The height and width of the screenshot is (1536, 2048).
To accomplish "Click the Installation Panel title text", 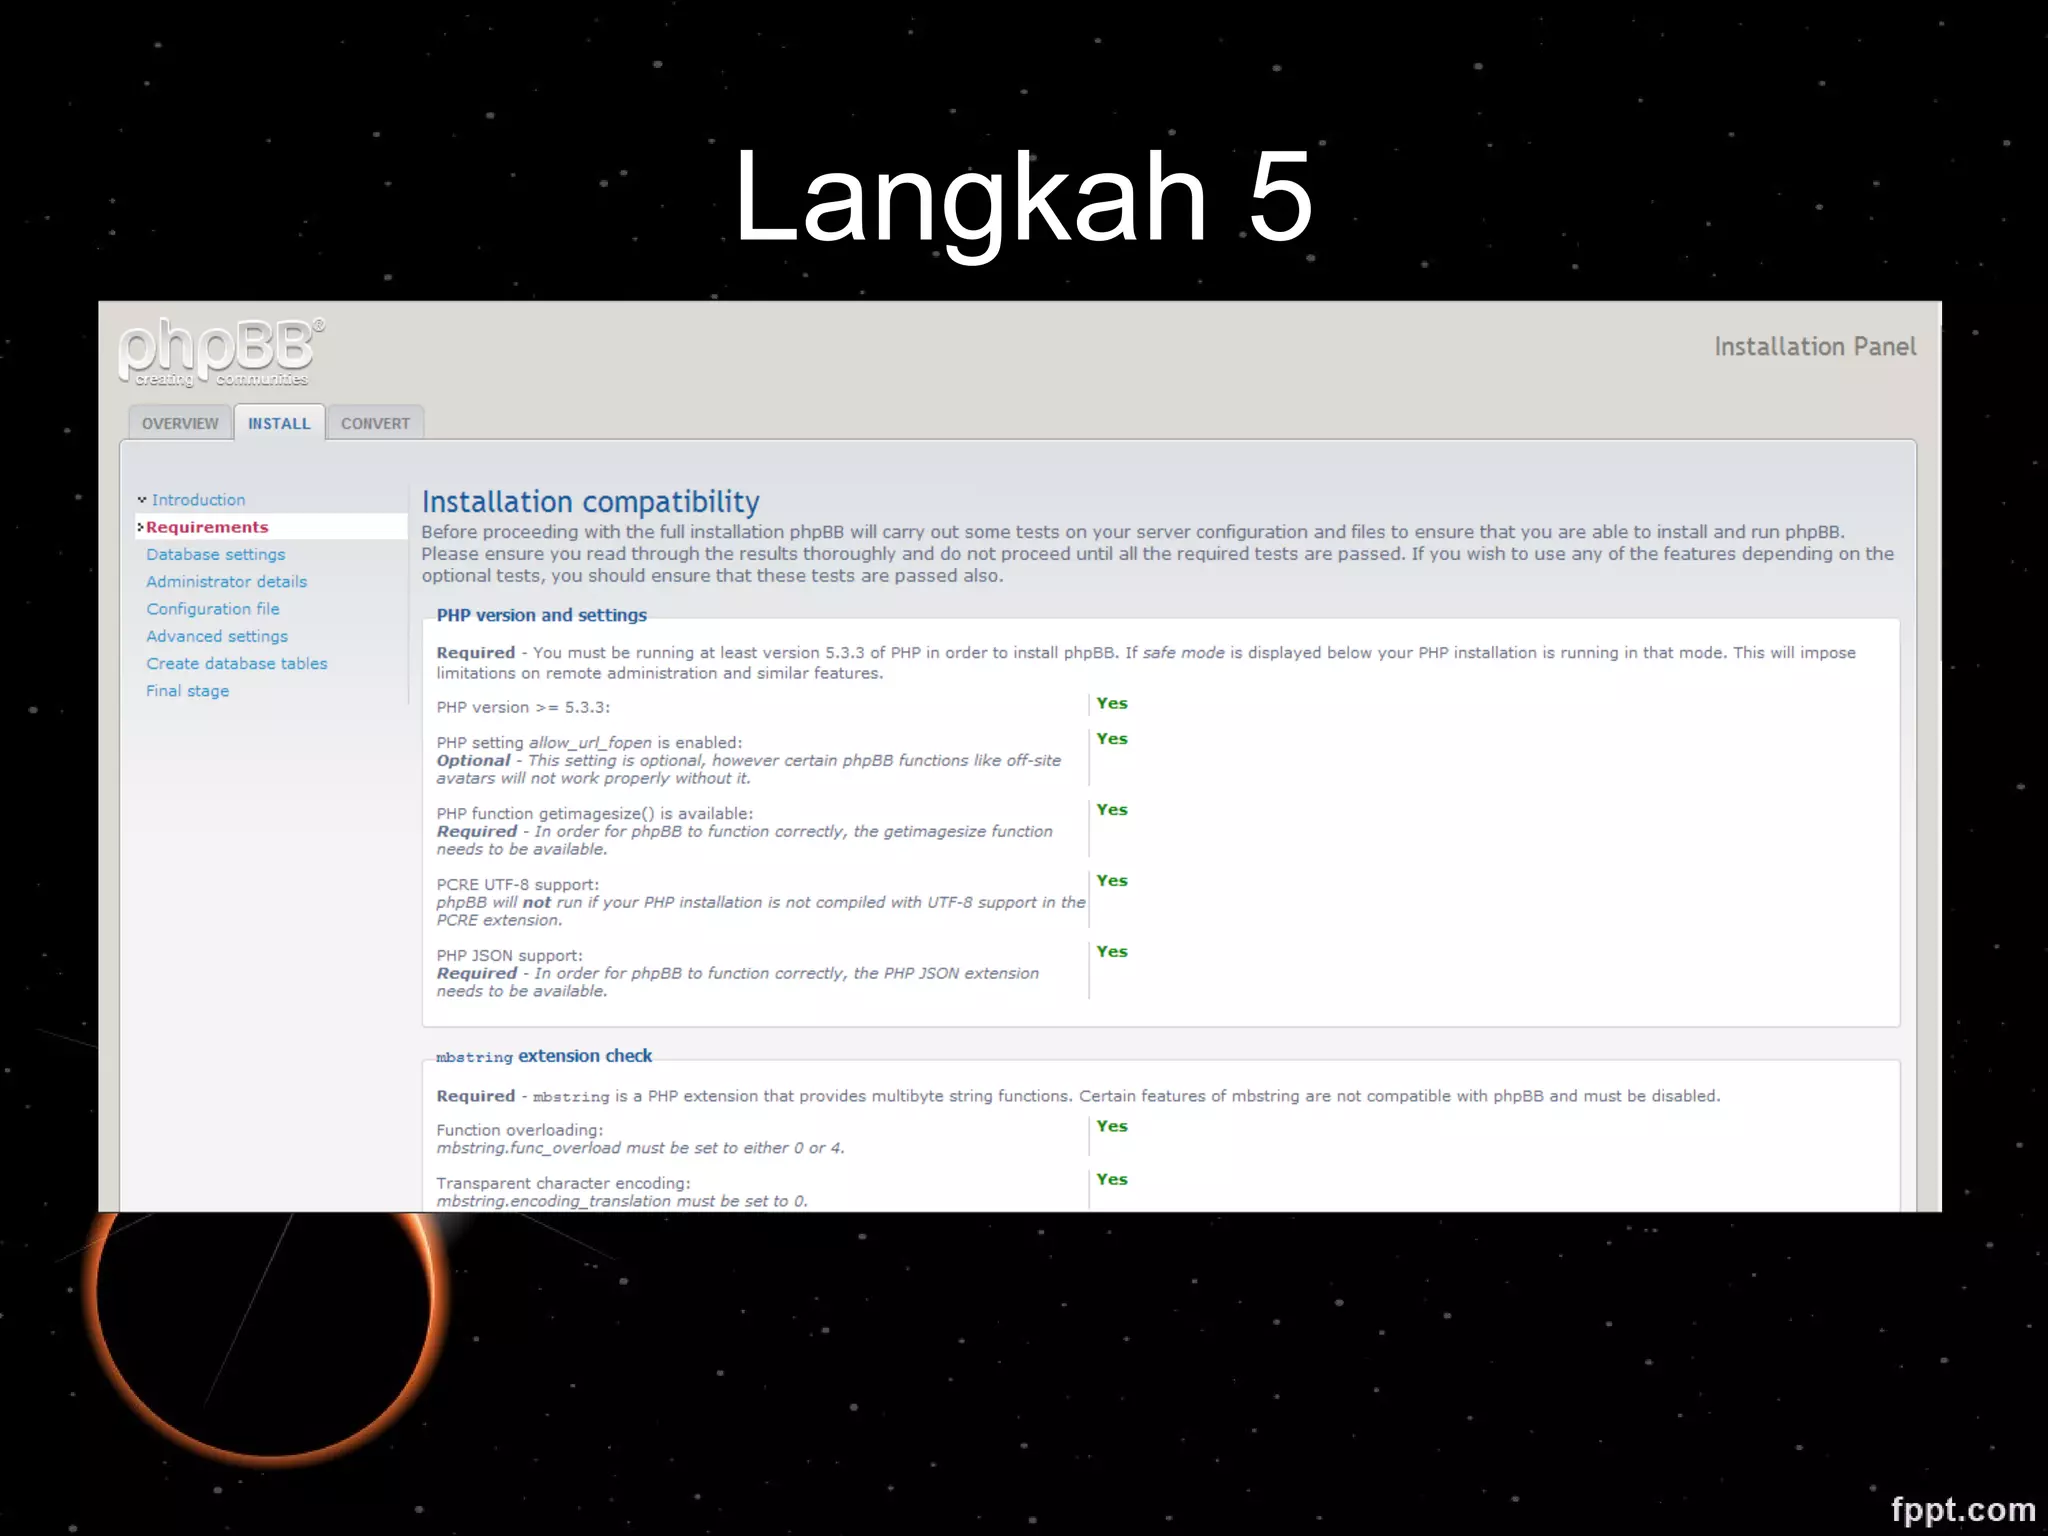I will pos(1815,346).
